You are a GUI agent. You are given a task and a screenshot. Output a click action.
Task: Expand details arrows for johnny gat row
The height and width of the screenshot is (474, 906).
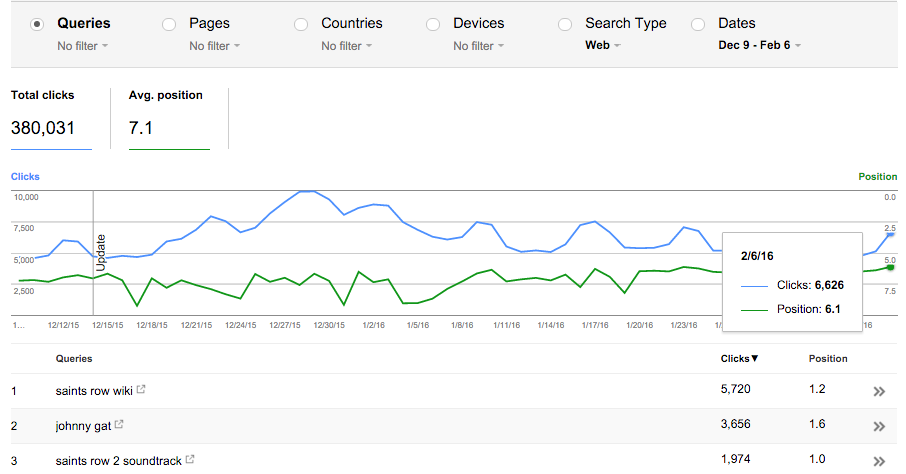click(x=879, y=427)
